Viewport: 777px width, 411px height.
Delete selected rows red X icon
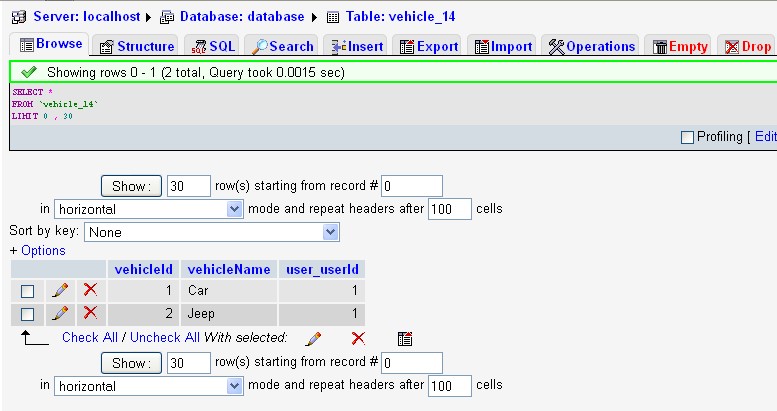point(358,339)
